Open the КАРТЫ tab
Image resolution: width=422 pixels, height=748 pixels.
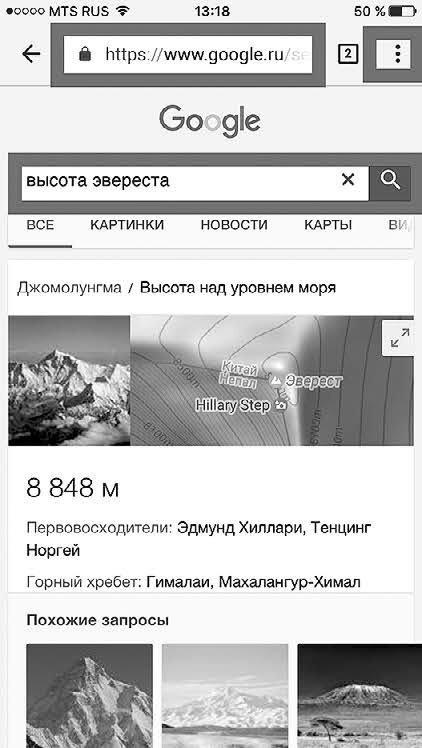(328, 225)
